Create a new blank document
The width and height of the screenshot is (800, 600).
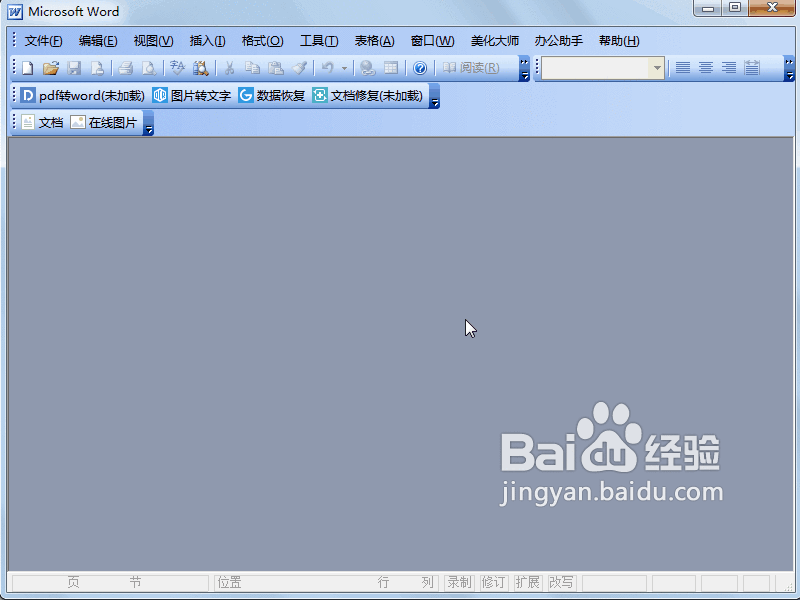pos(26,67)
